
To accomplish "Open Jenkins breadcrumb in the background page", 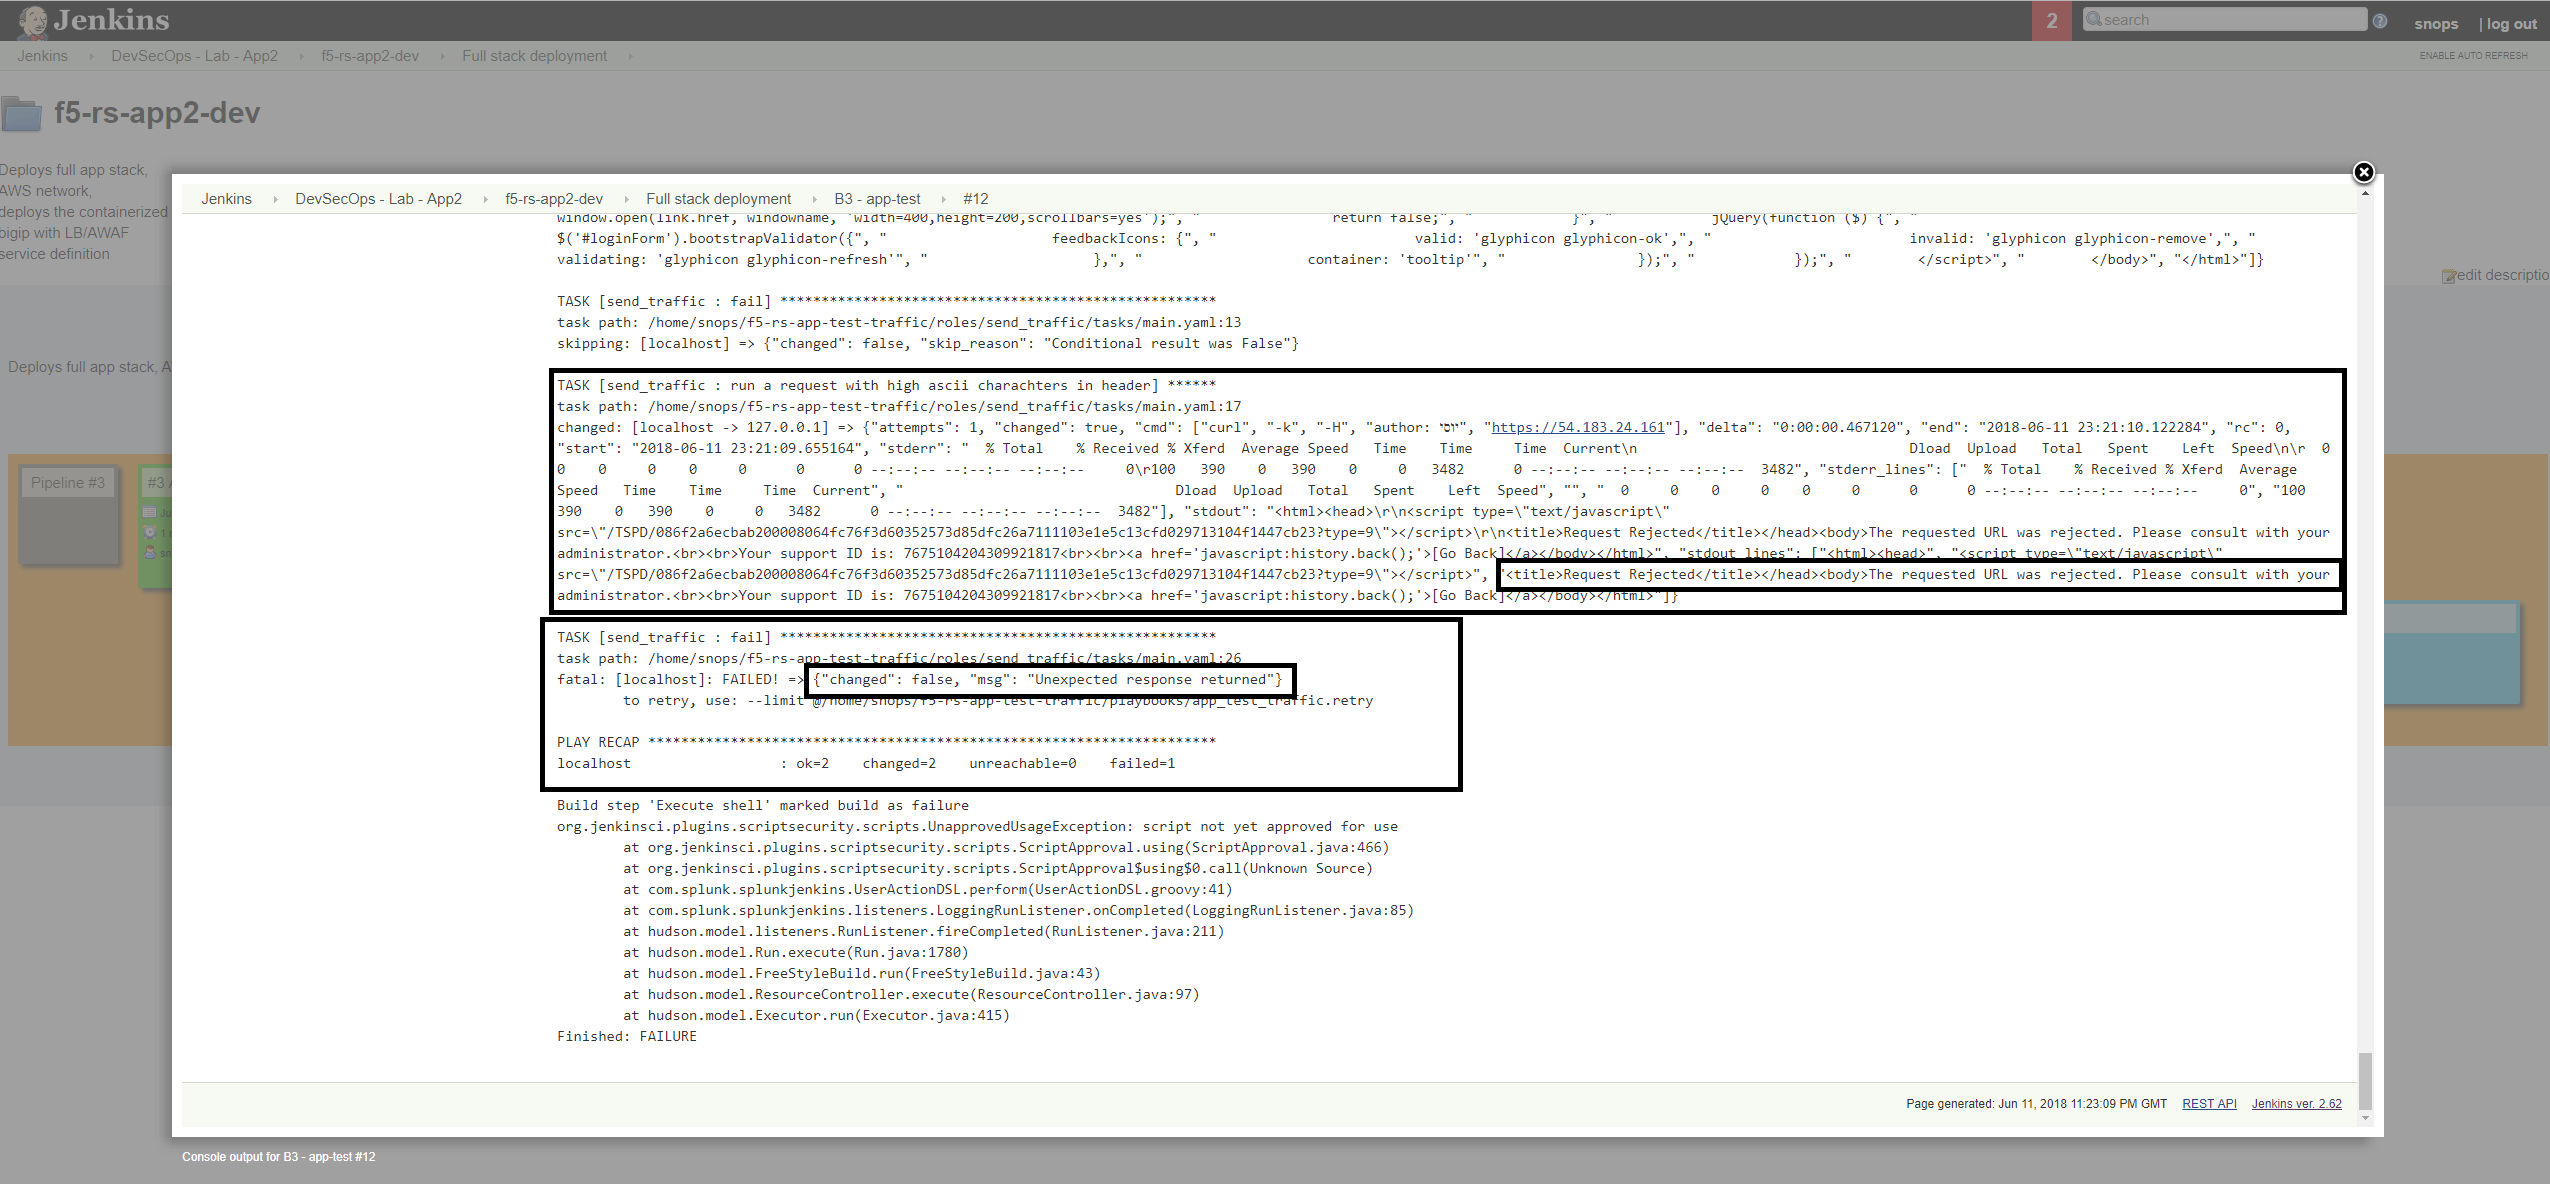I will [x=42, y=56].
